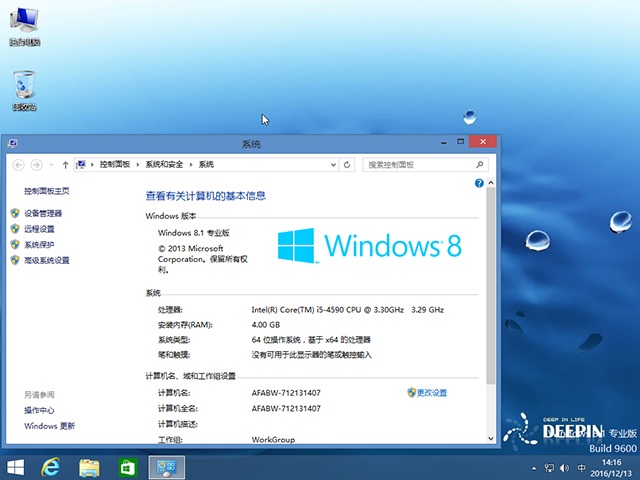Viewport: 640px width, 480px height.
Task: Open the Recycle Bin desktop icon
Action: (24, 90)
